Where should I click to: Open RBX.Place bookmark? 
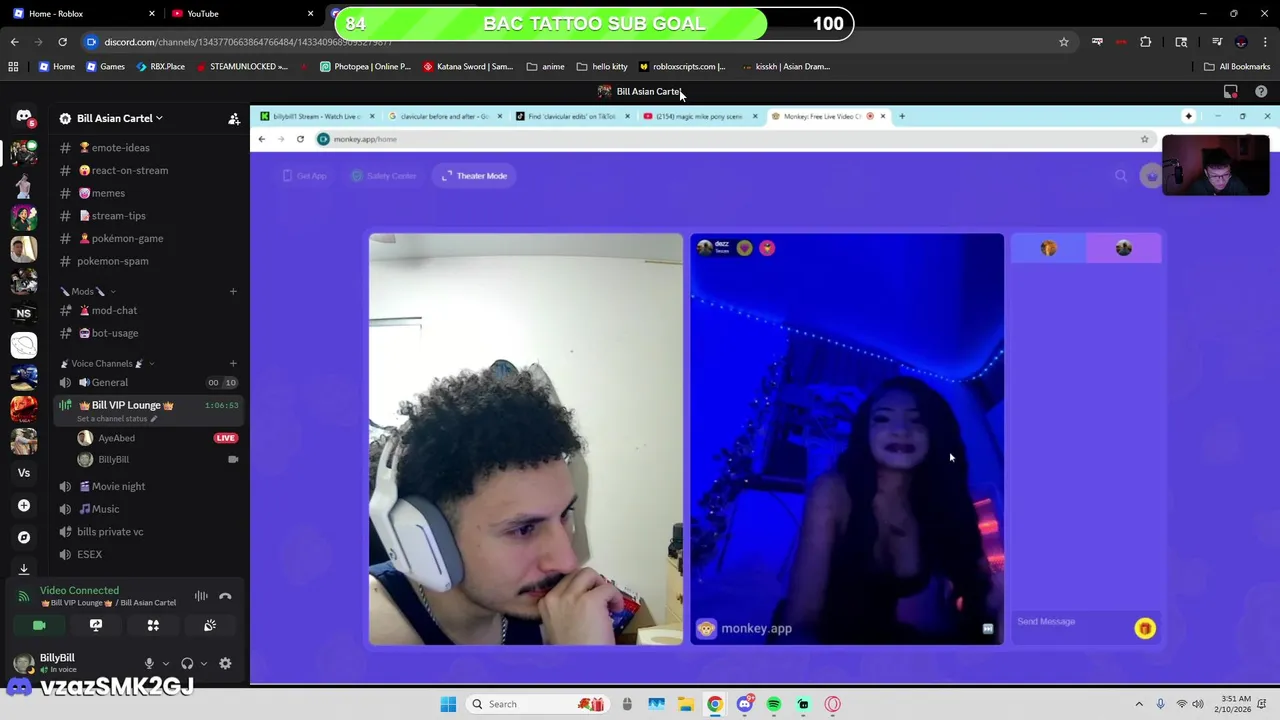coord(160,67)
